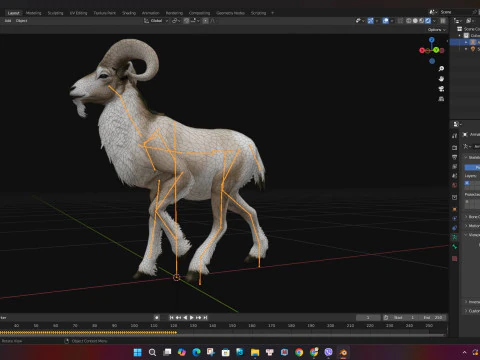Open the Compositing workspace tab
The width and height of the screenshot is (480, 360).
pyautogui.click(x=199, y=13)
